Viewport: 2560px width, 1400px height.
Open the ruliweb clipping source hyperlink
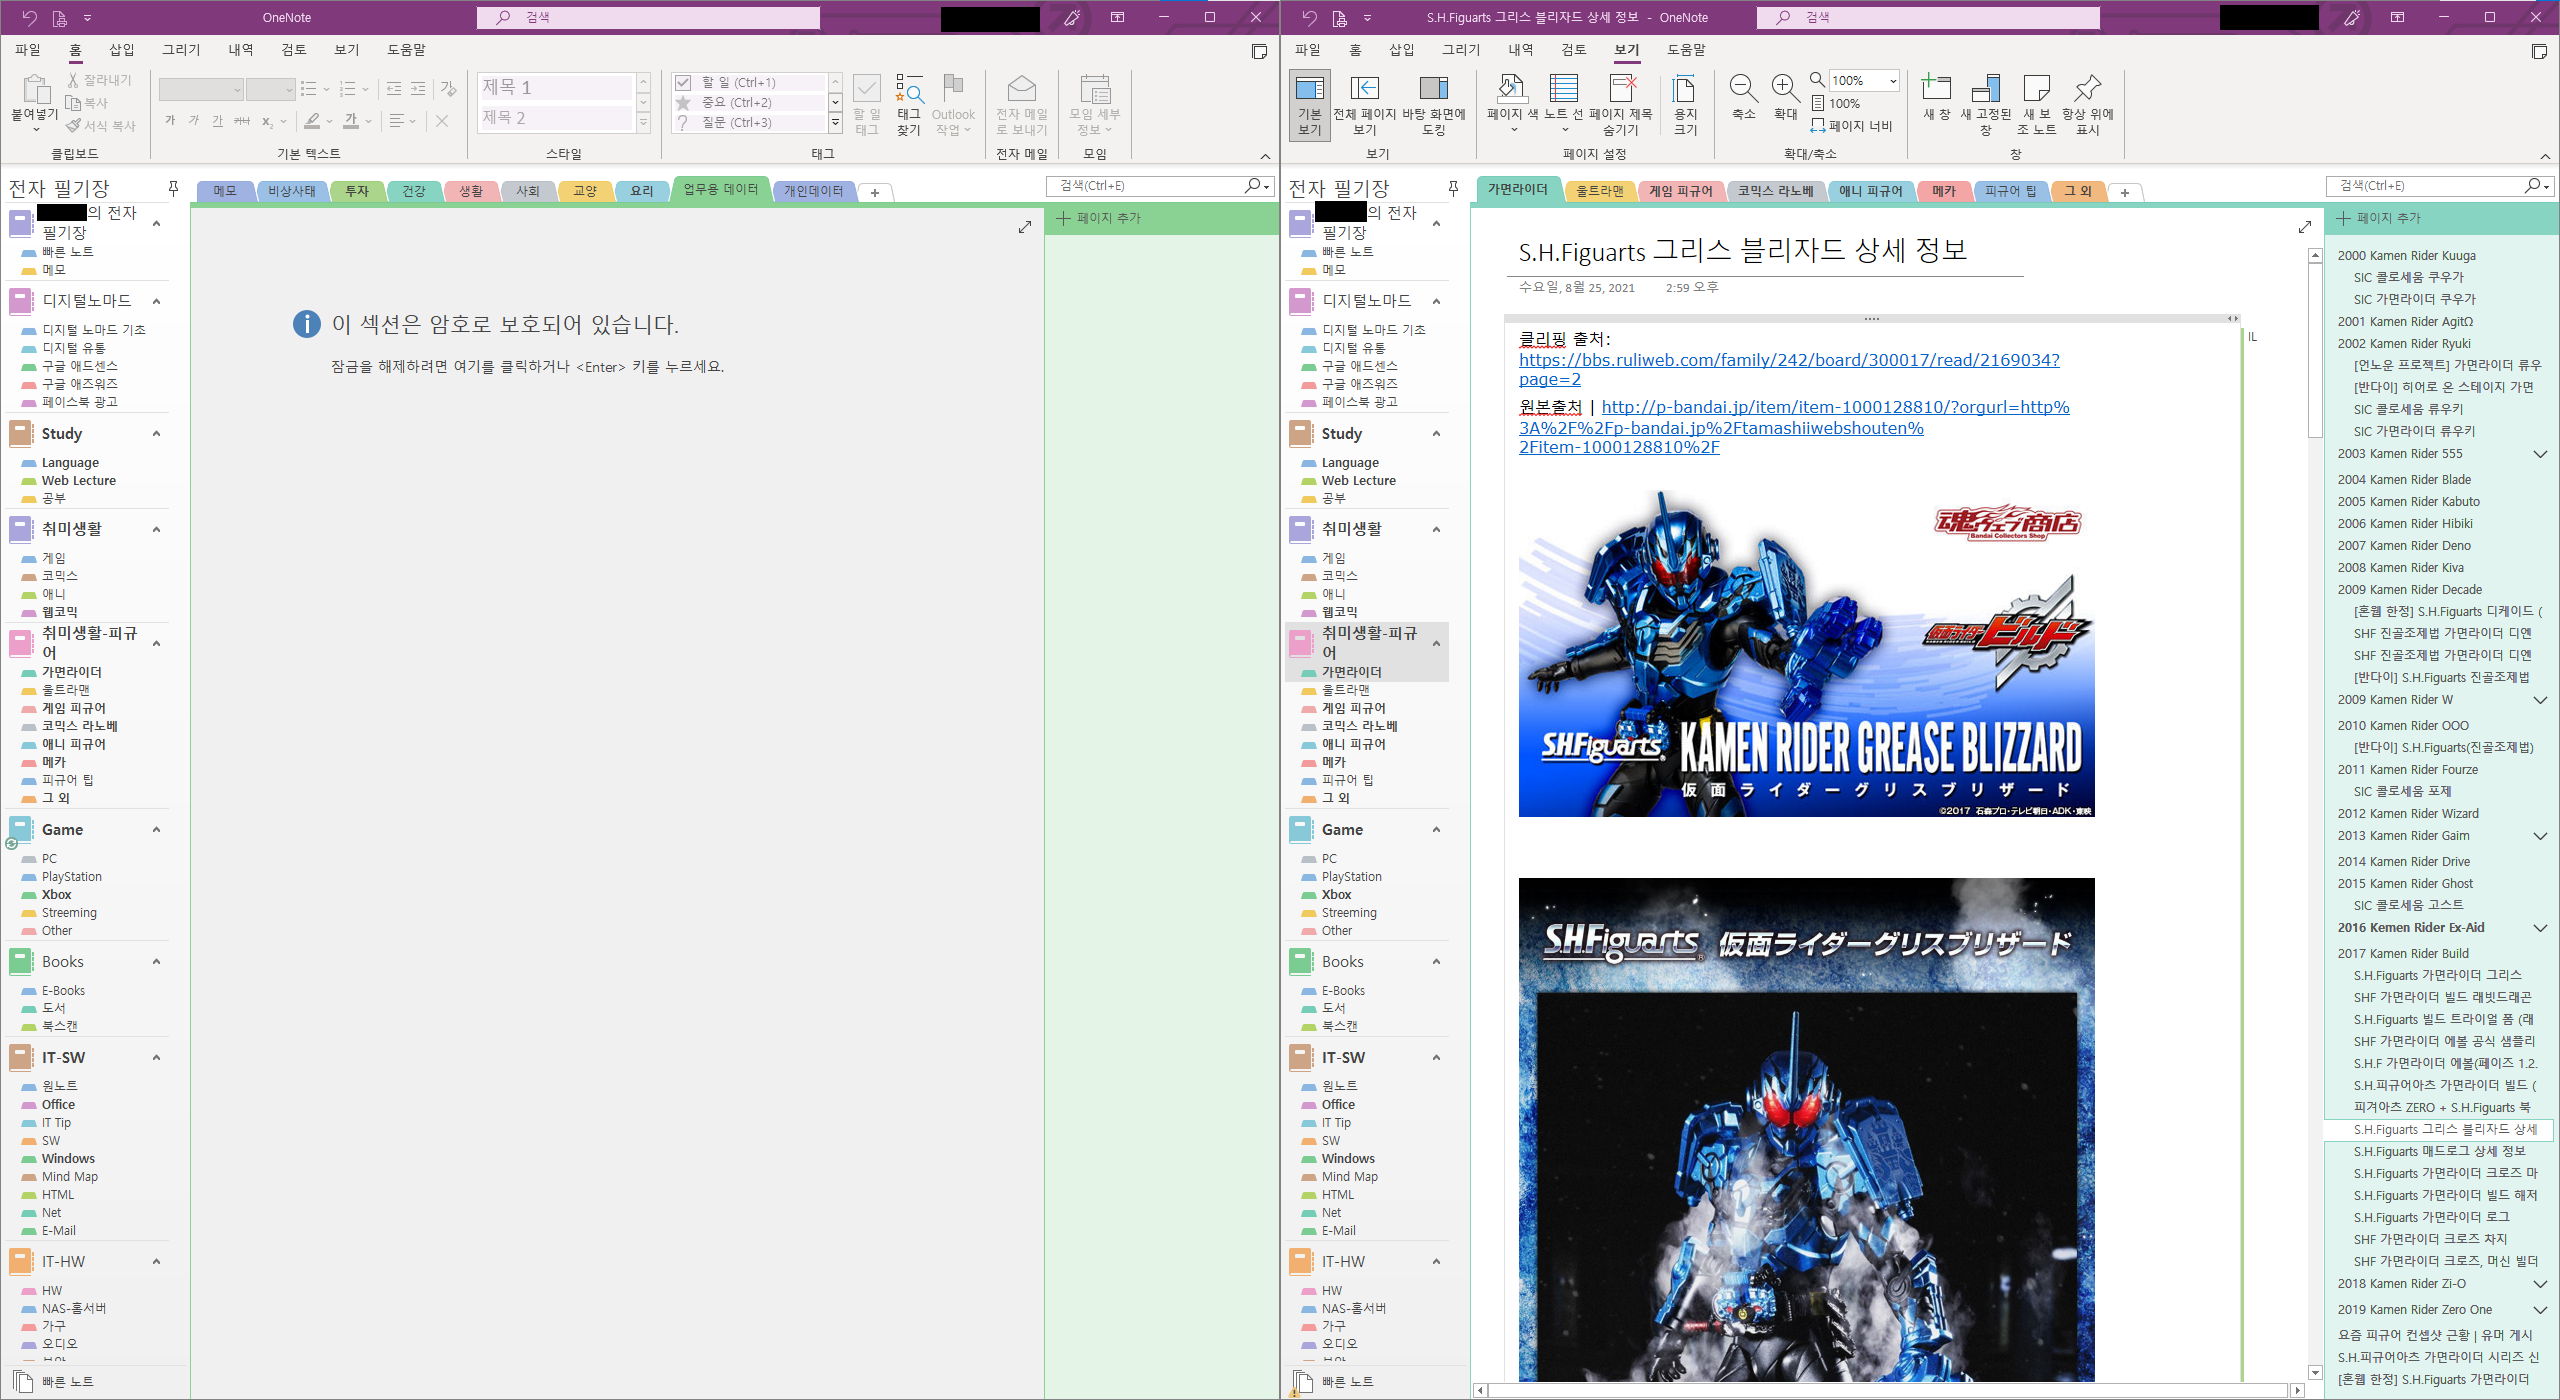coord(1788,360)
